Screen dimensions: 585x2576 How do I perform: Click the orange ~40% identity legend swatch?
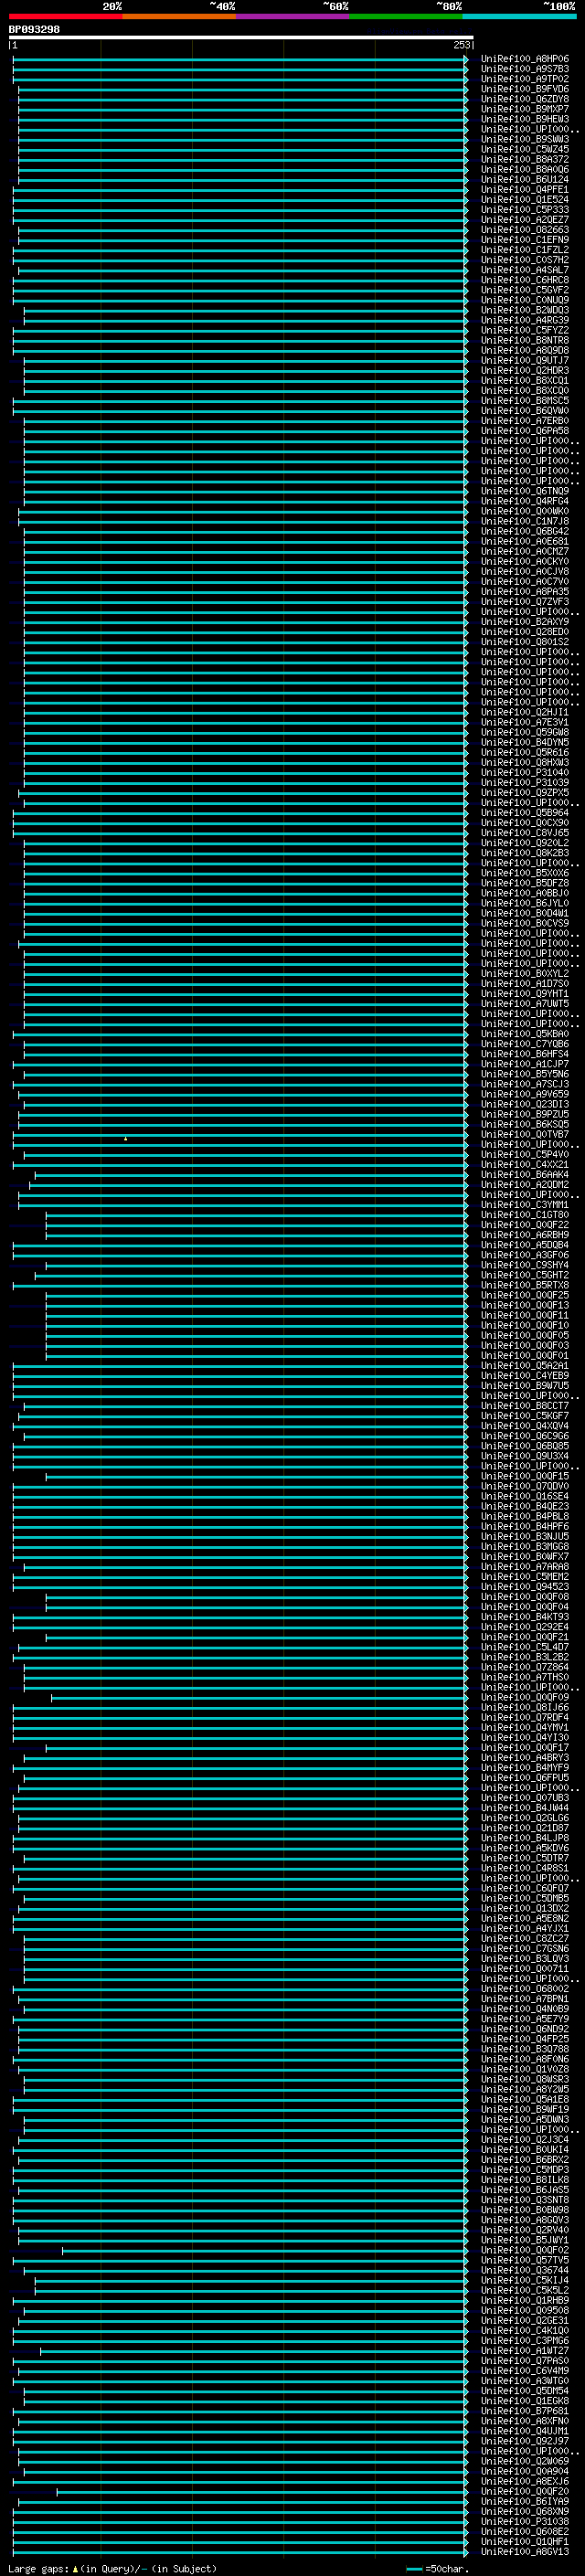(x=179, y=16)
